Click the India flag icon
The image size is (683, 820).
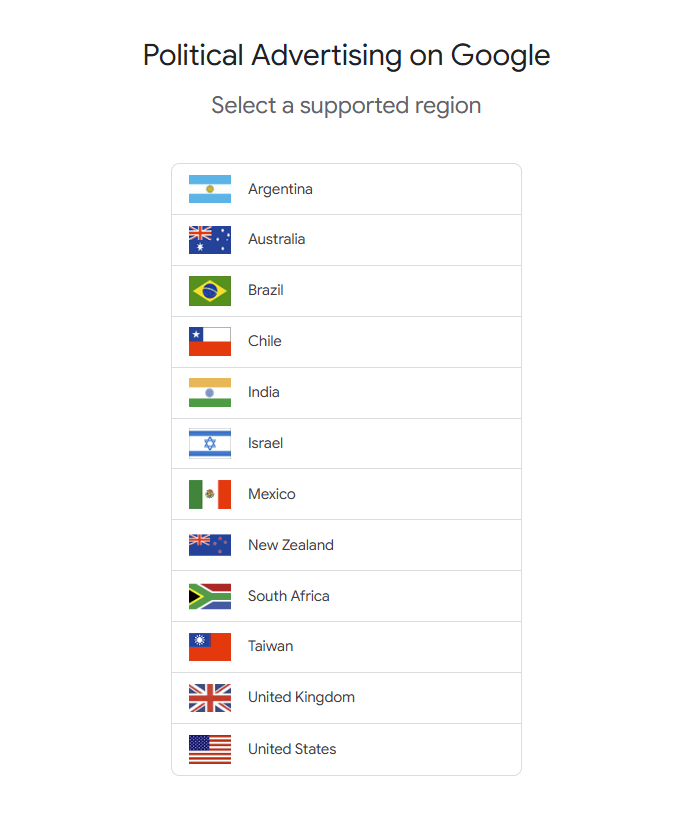point(210,392)
